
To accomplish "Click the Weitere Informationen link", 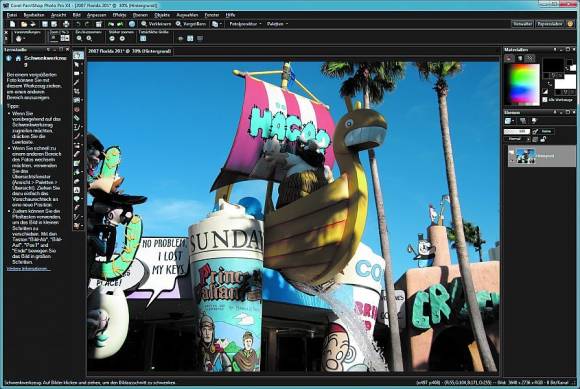I will (x=28, y=269).
